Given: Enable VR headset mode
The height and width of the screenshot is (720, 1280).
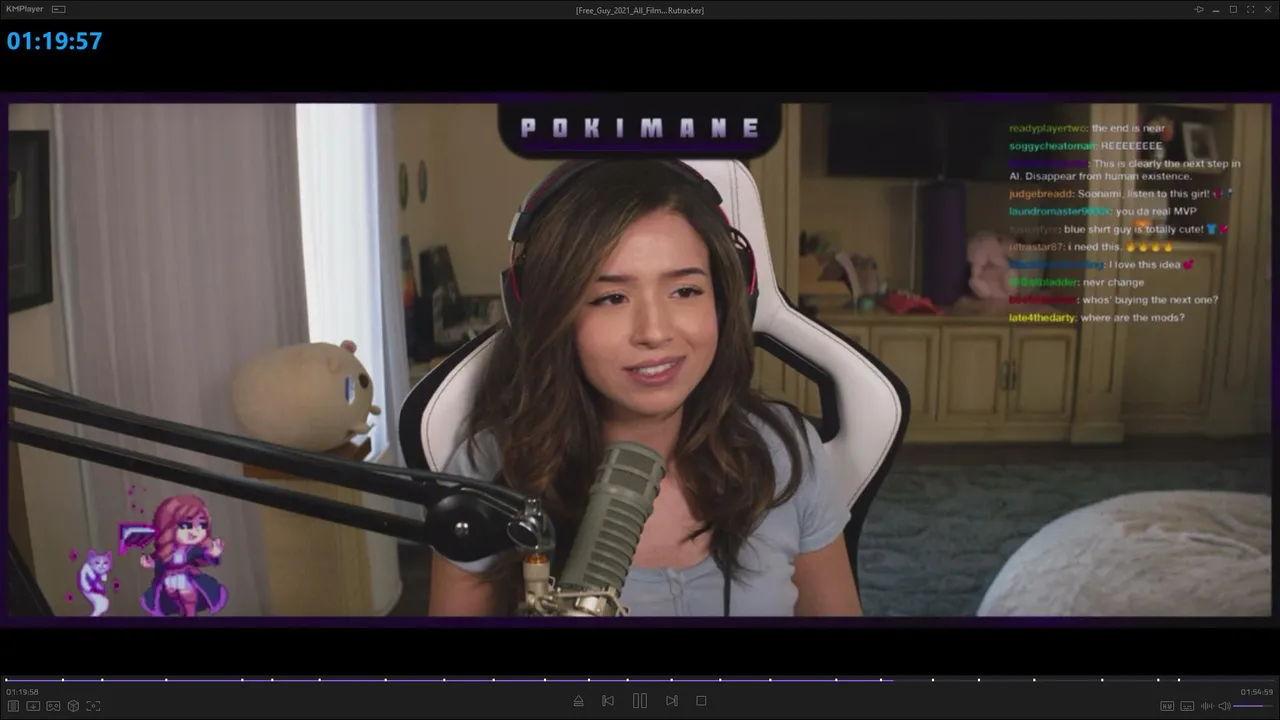Looking at the screenshot, I should tap(53, 706).
